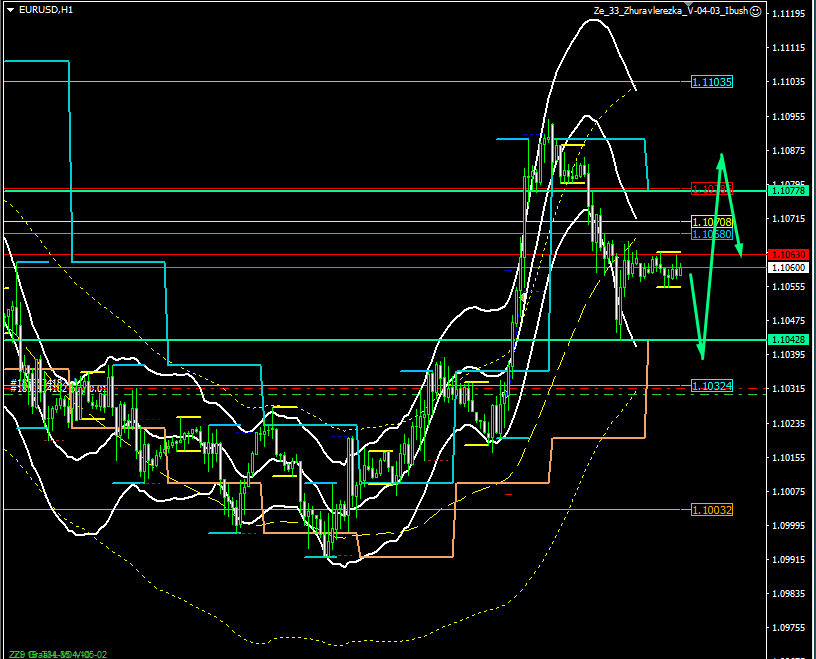Click the 1.10395 value on price scale
This screenshot has height=659, width=816.
click(x=788, y=354)
